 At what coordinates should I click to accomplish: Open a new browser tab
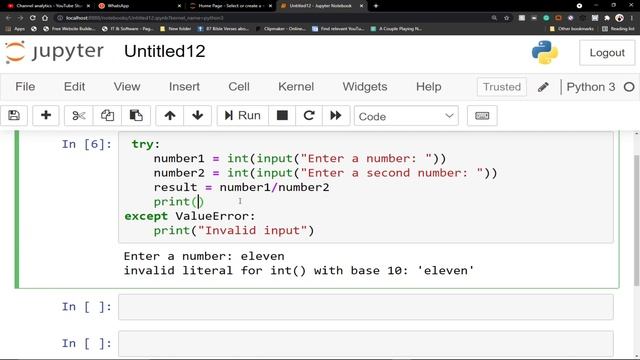pos(376,6)
